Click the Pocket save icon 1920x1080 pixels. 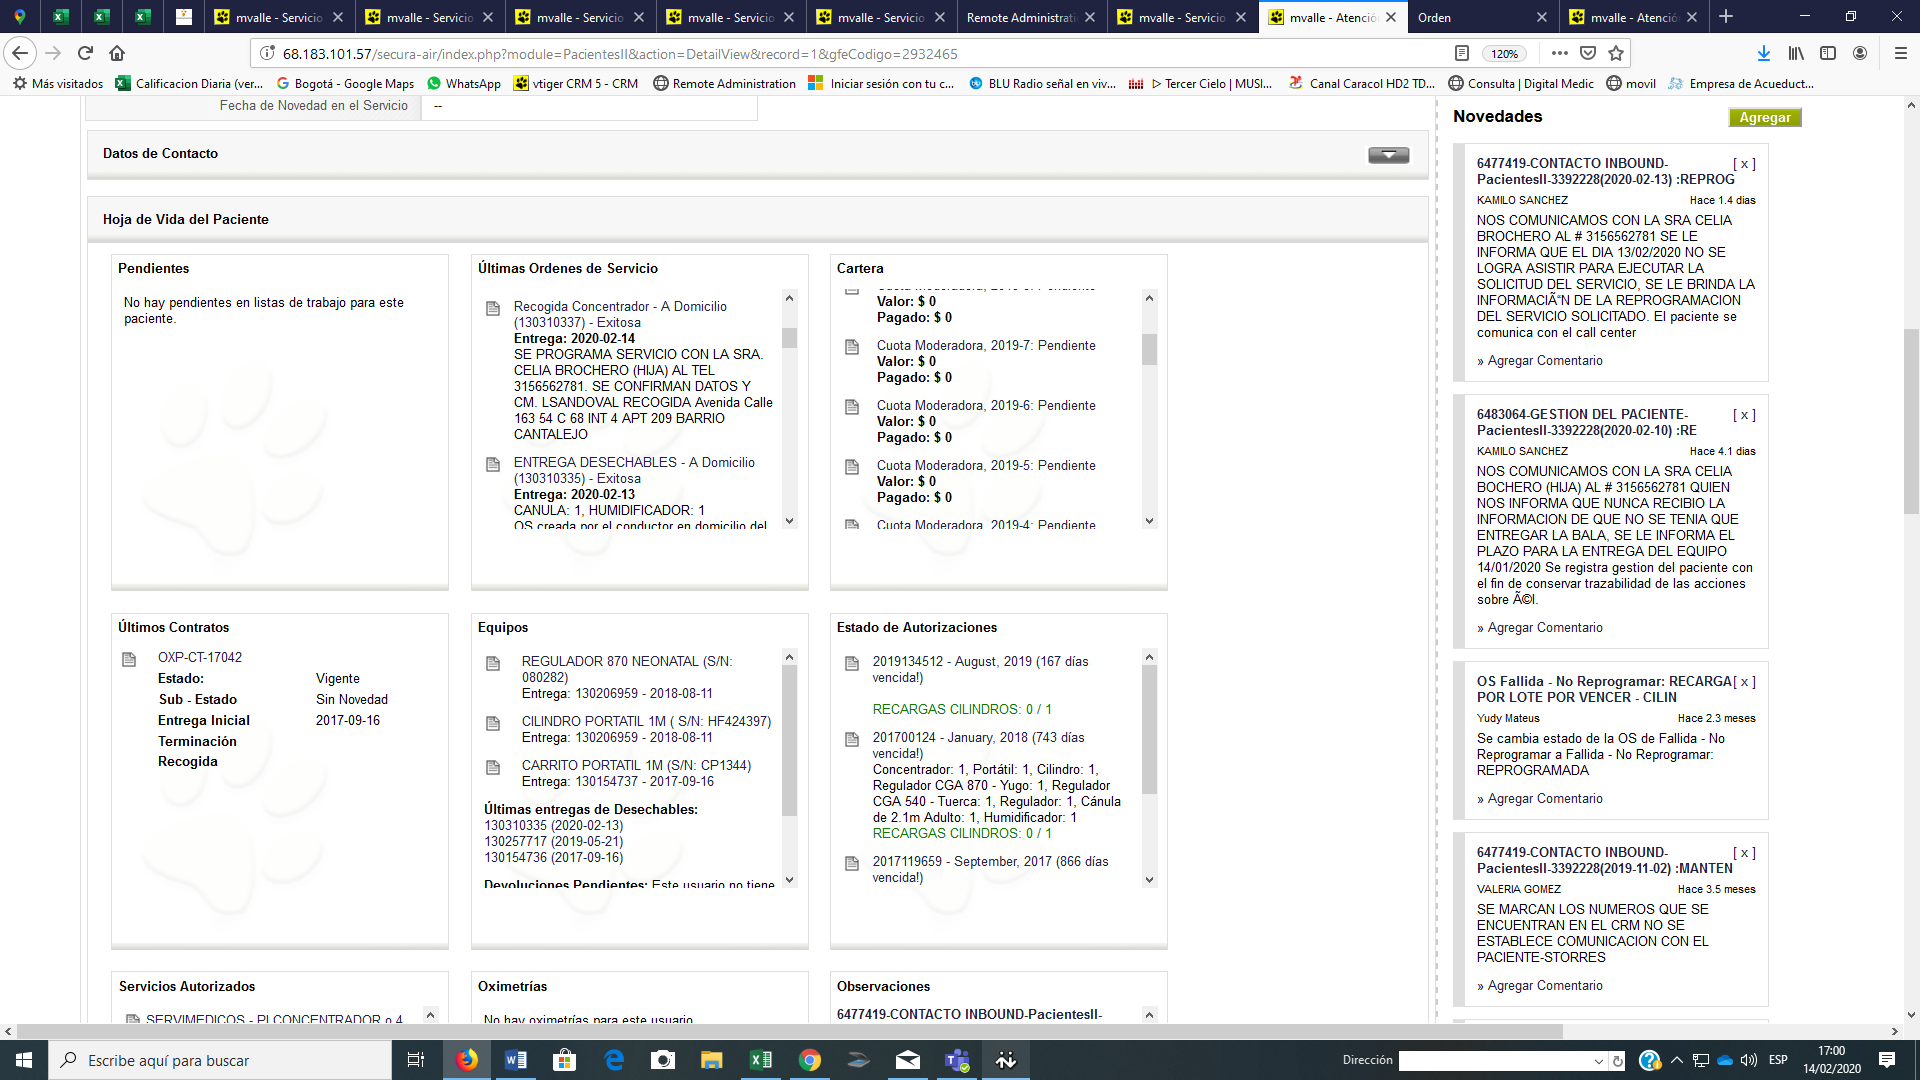pyautogui.click(x=1588, y=53)
